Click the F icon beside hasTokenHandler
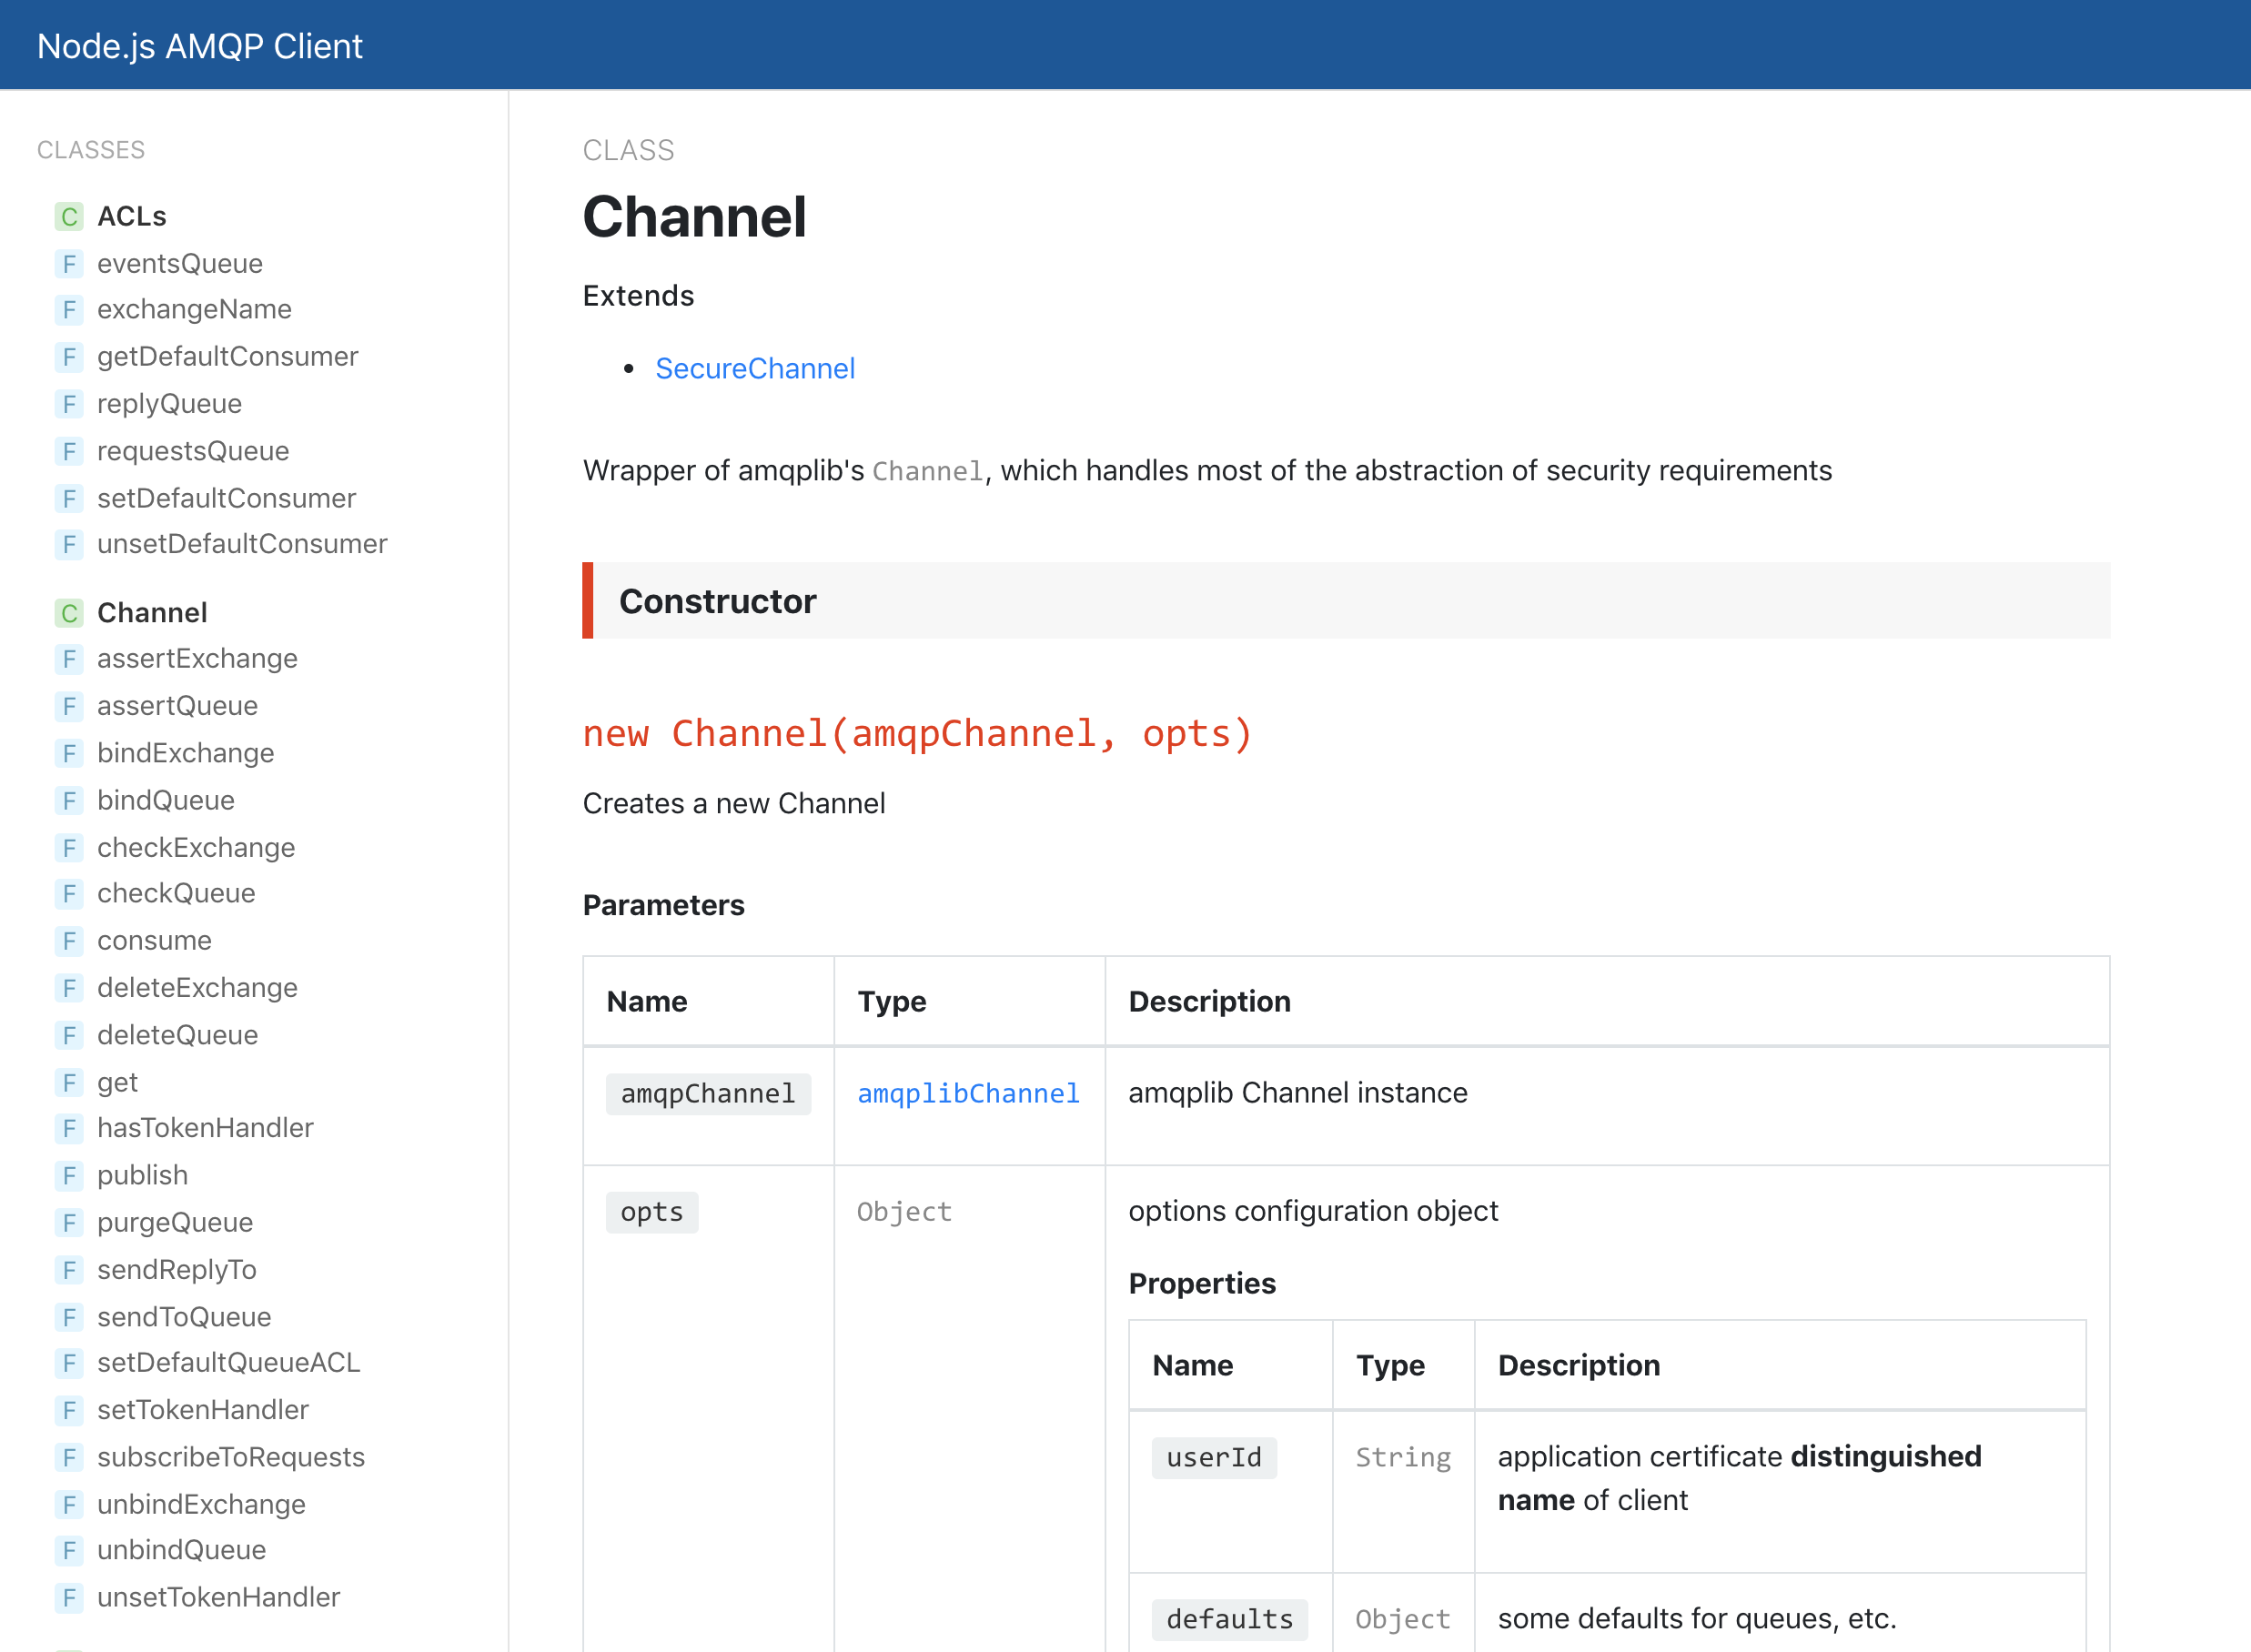Screen dimensions: 2251x1652 (x=69, y=1128)
